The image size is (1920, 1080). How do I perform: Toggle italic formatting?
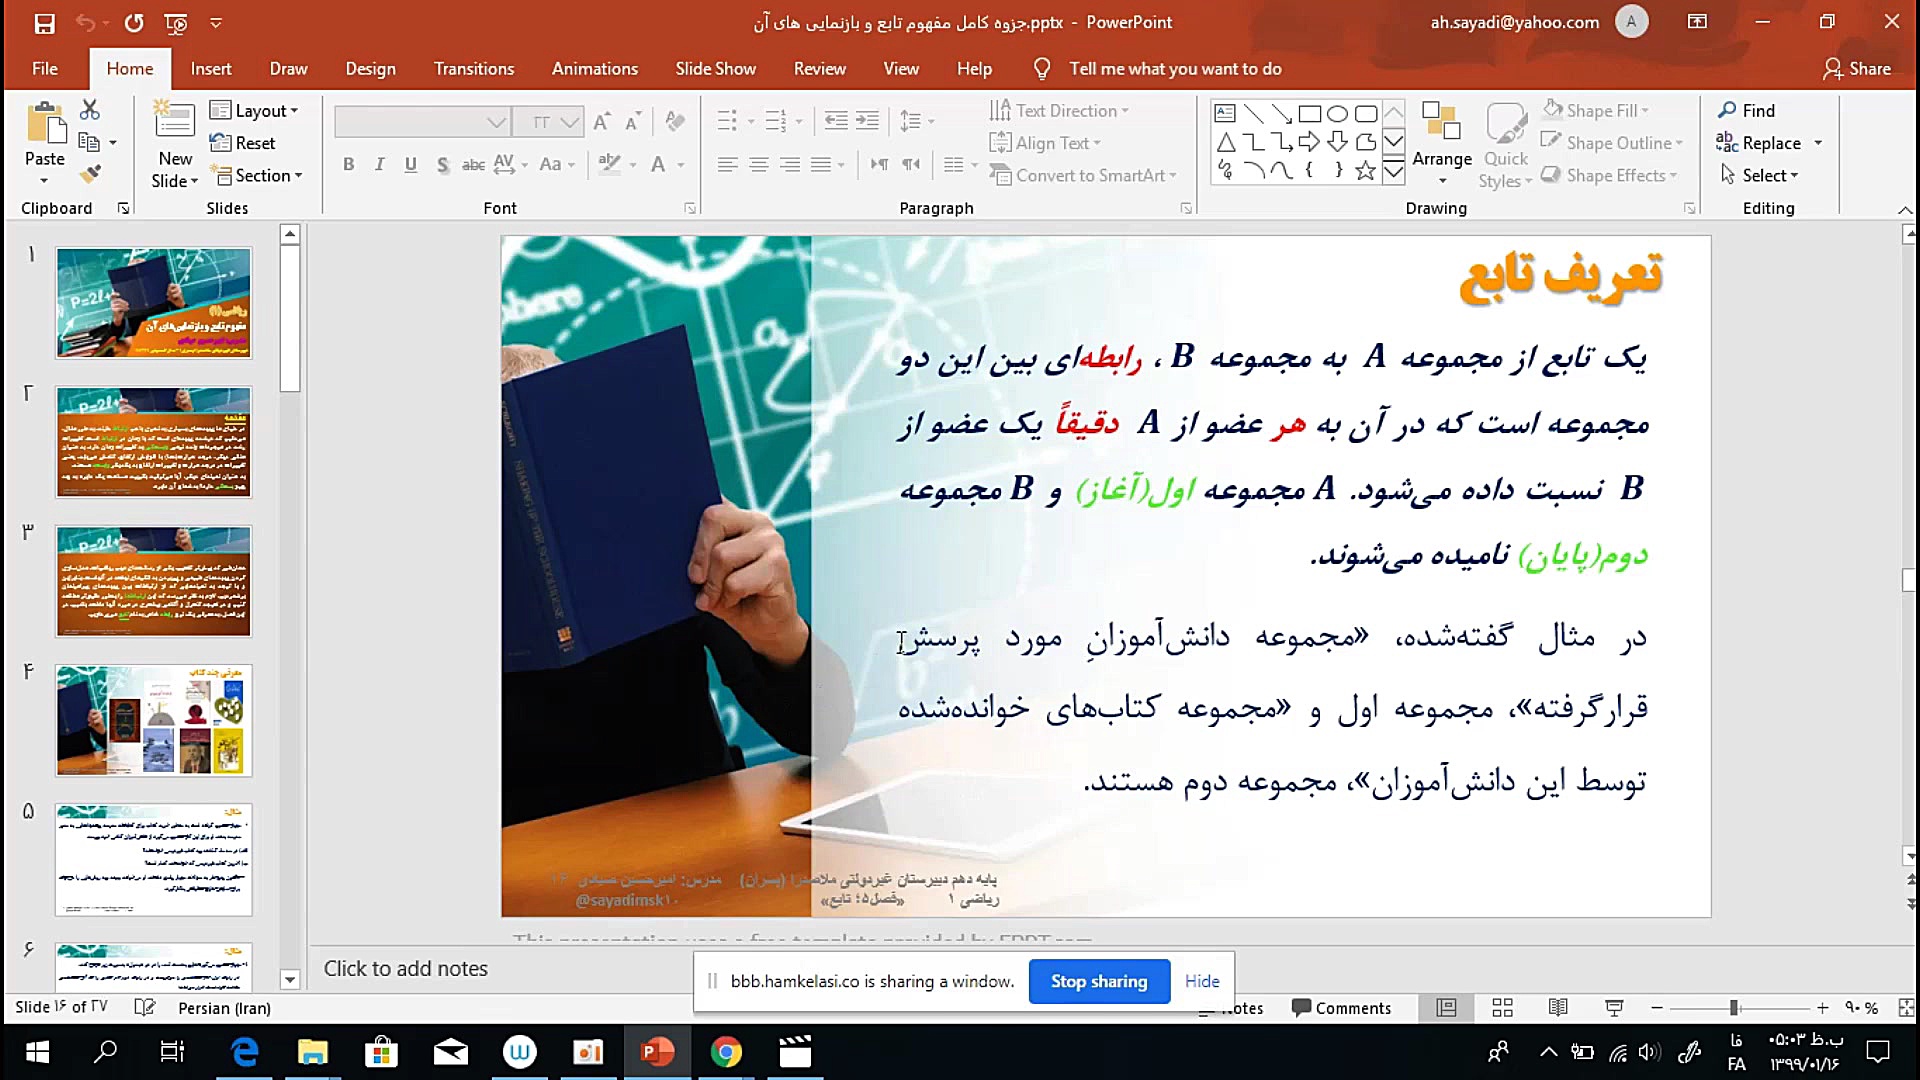coord(379,165)
